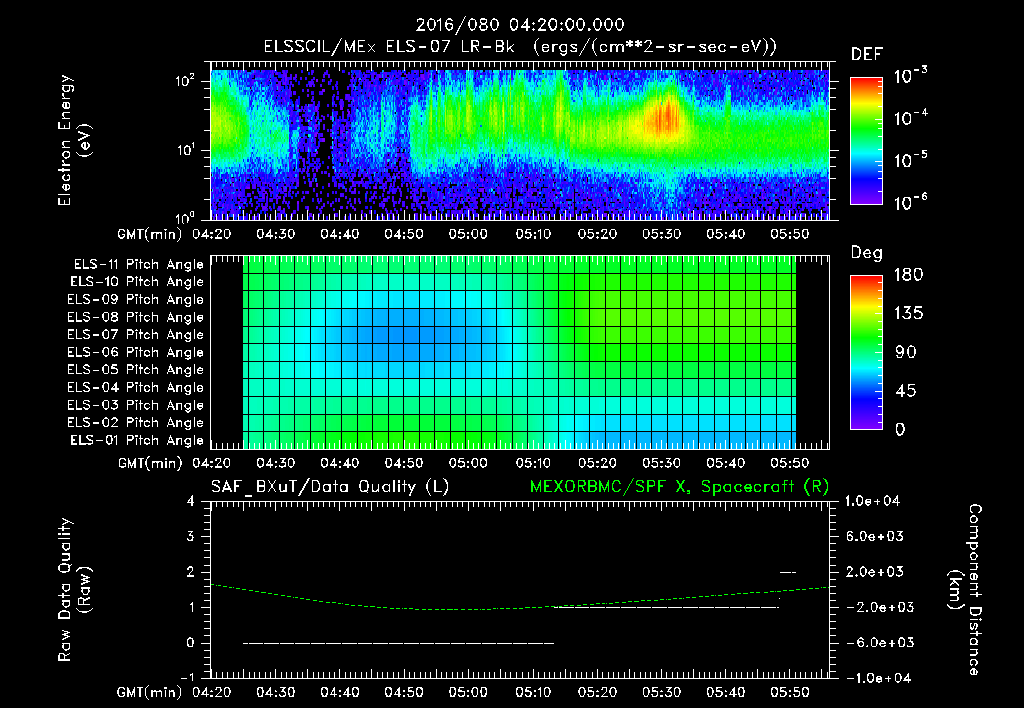
Task: Click the red hot spot in spectrogram
Action: pos(663,120)
